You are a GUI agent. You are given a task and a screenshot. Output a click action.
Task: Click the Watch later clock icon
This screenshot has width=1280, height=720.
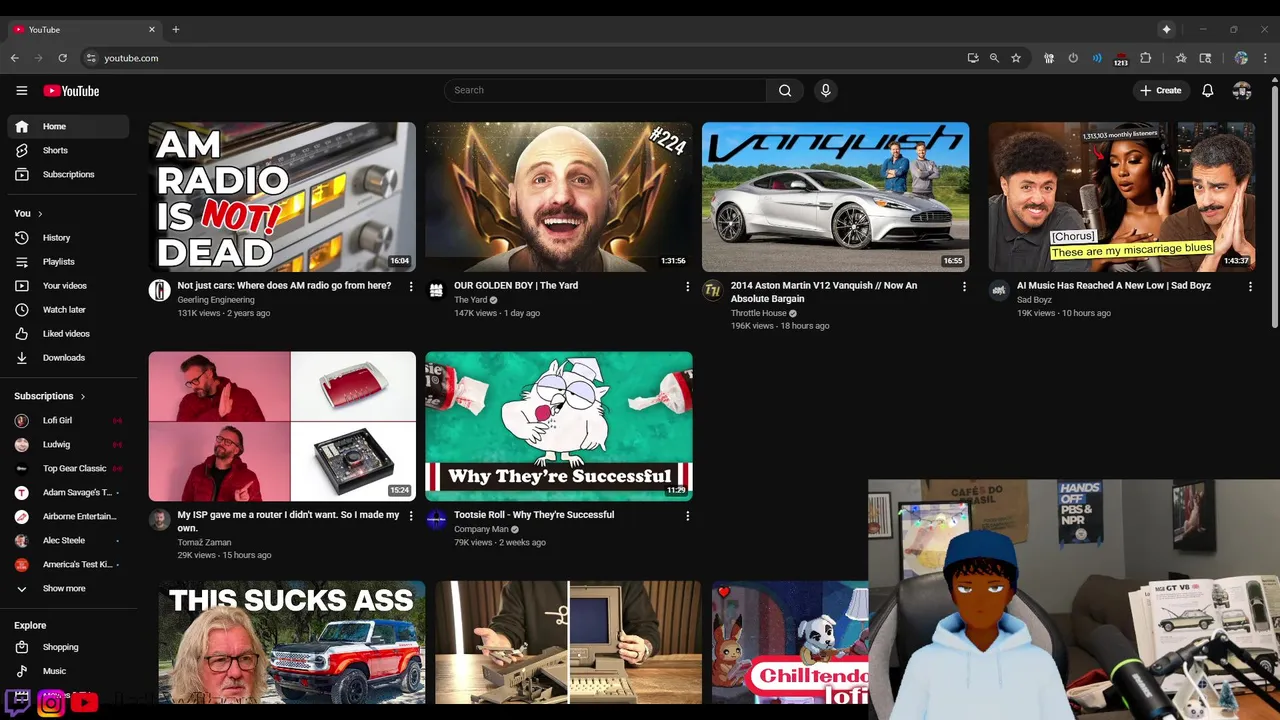click(x=22, y=310)
